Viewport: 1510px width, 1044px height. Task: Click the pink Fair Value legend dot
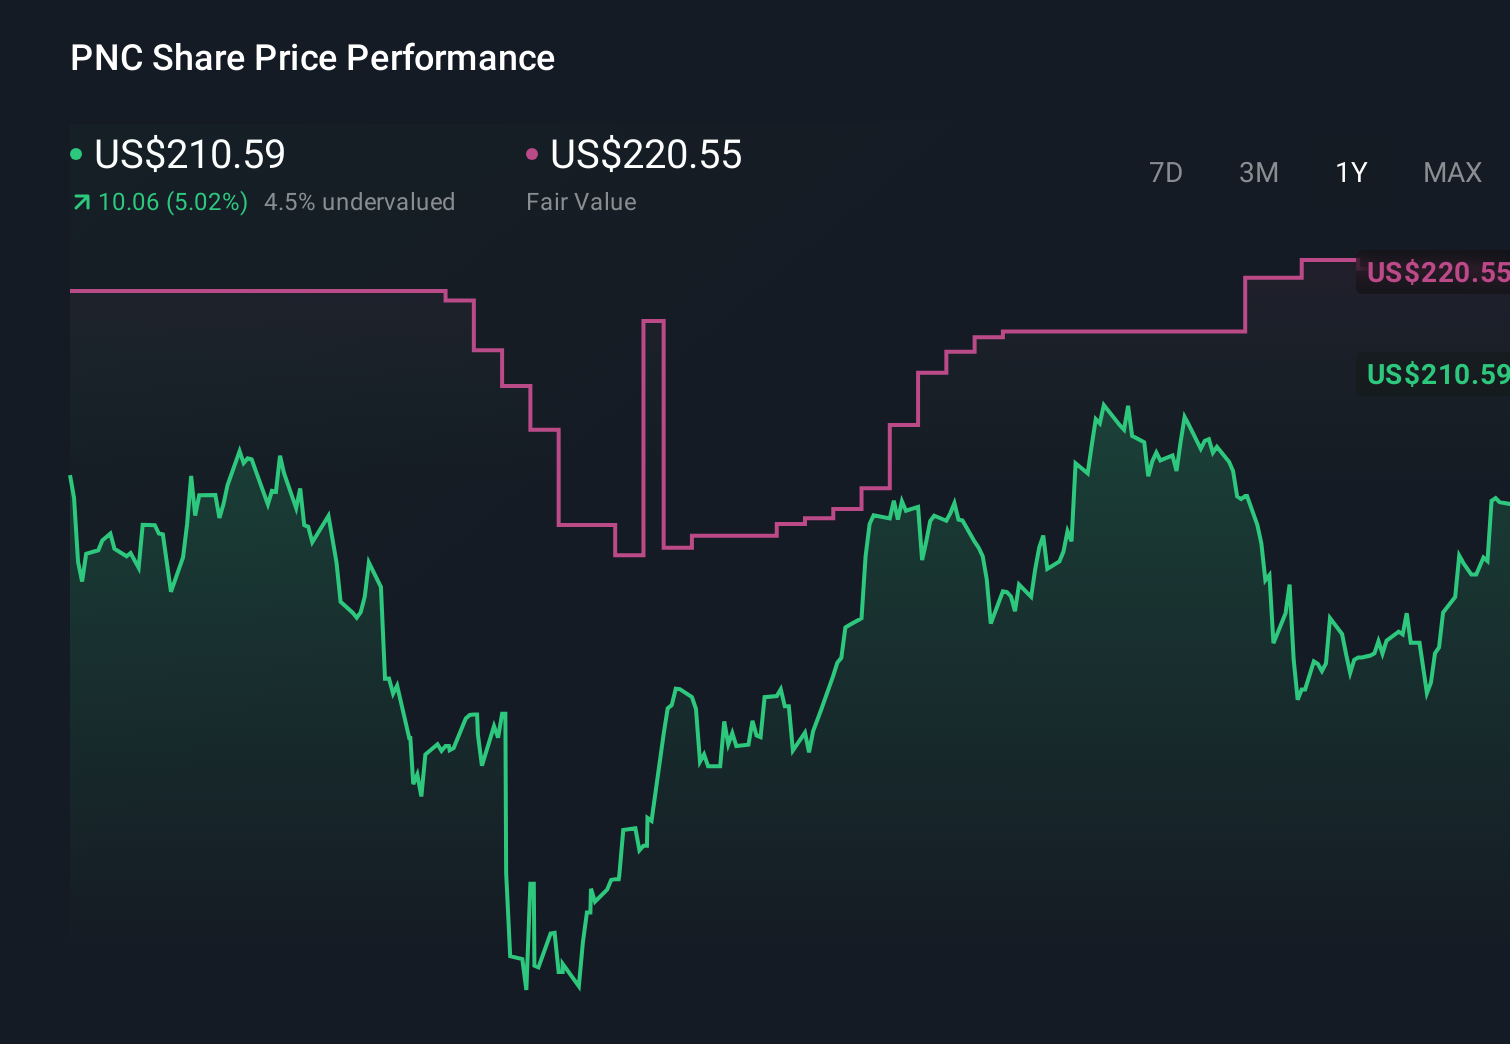[x=533, y=153]
